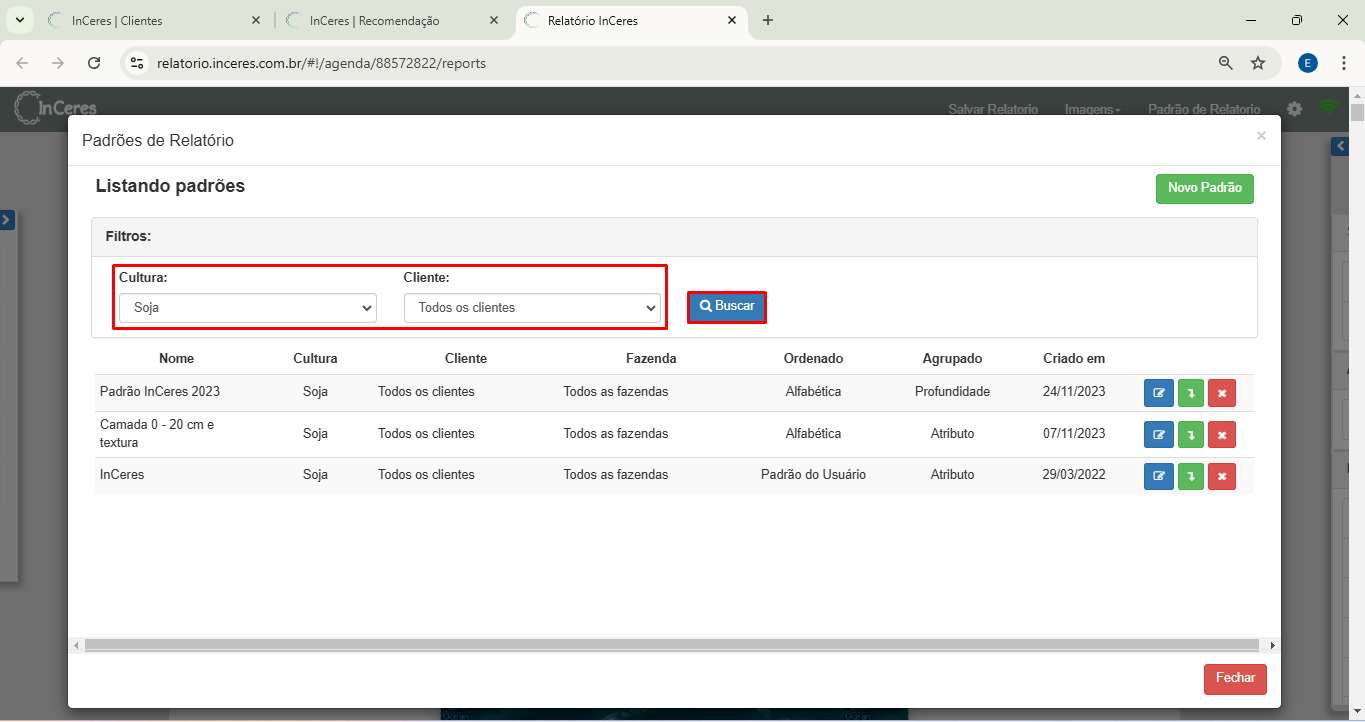
Task: View site information icon in address bar
Action: point(138,63)
